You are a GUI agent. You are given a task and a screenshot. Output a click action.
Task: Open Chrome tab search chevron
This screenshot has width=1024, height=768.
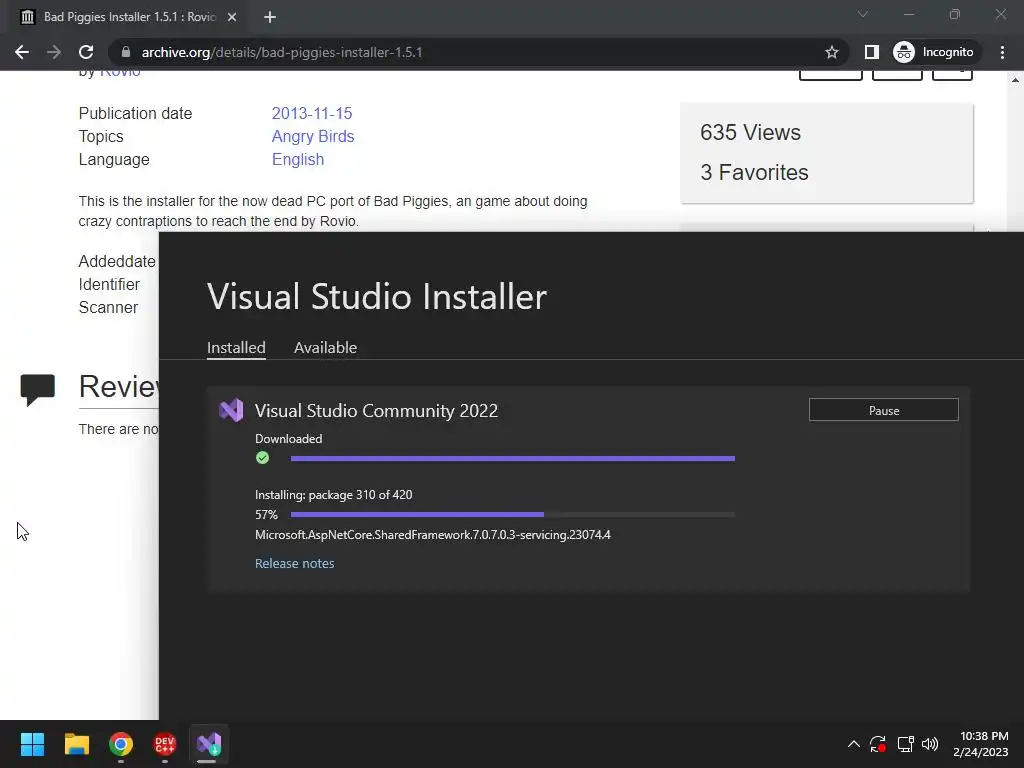tap(863, 14)
